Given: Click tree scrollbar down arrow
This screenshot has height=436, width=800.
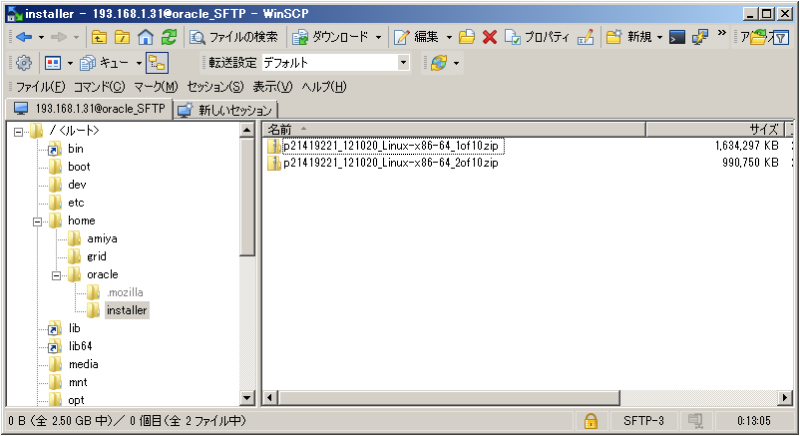Looking at the screenshot, I should [x=247, y=398].
